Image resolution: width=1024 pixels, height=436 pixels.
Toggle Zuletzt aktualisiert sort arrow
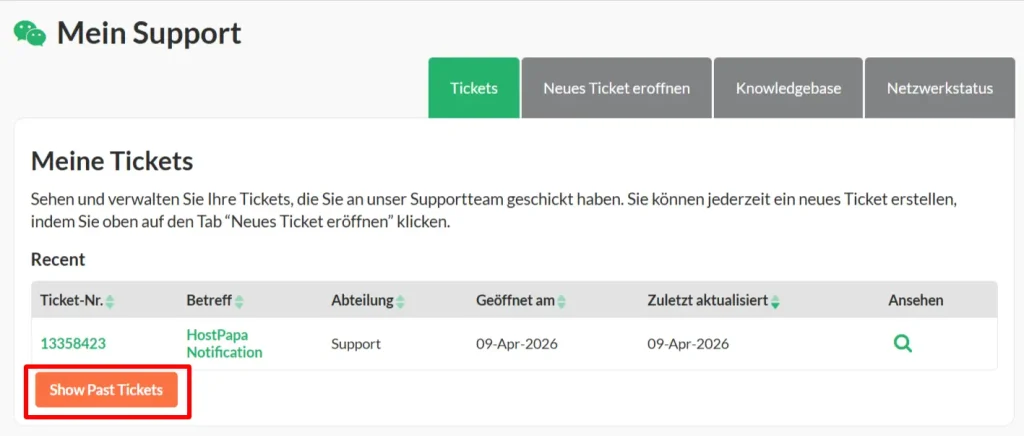(x=775, y=301)
